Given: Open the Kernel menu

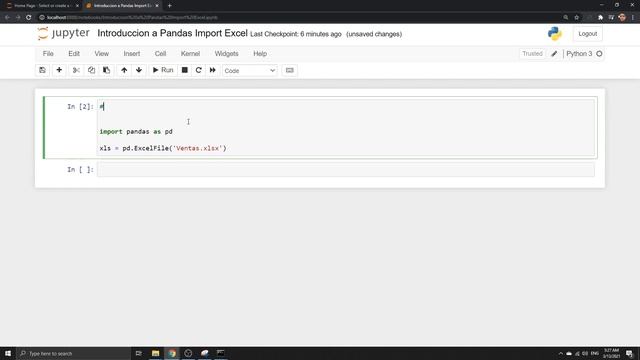Looking at the screenshot, I should (x=190, y=53).
